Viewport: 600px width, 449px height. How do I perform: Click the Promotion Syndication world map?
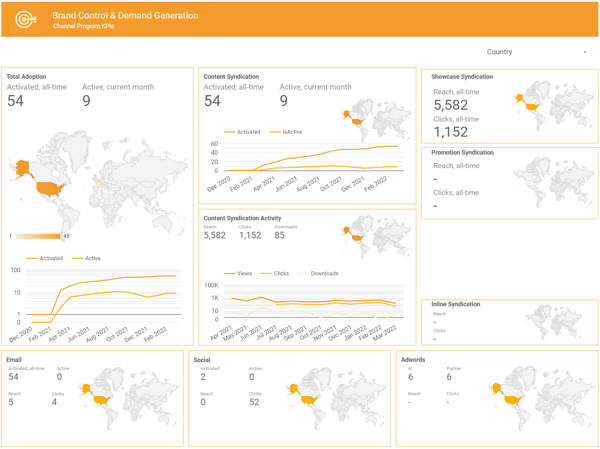(553, 181)
